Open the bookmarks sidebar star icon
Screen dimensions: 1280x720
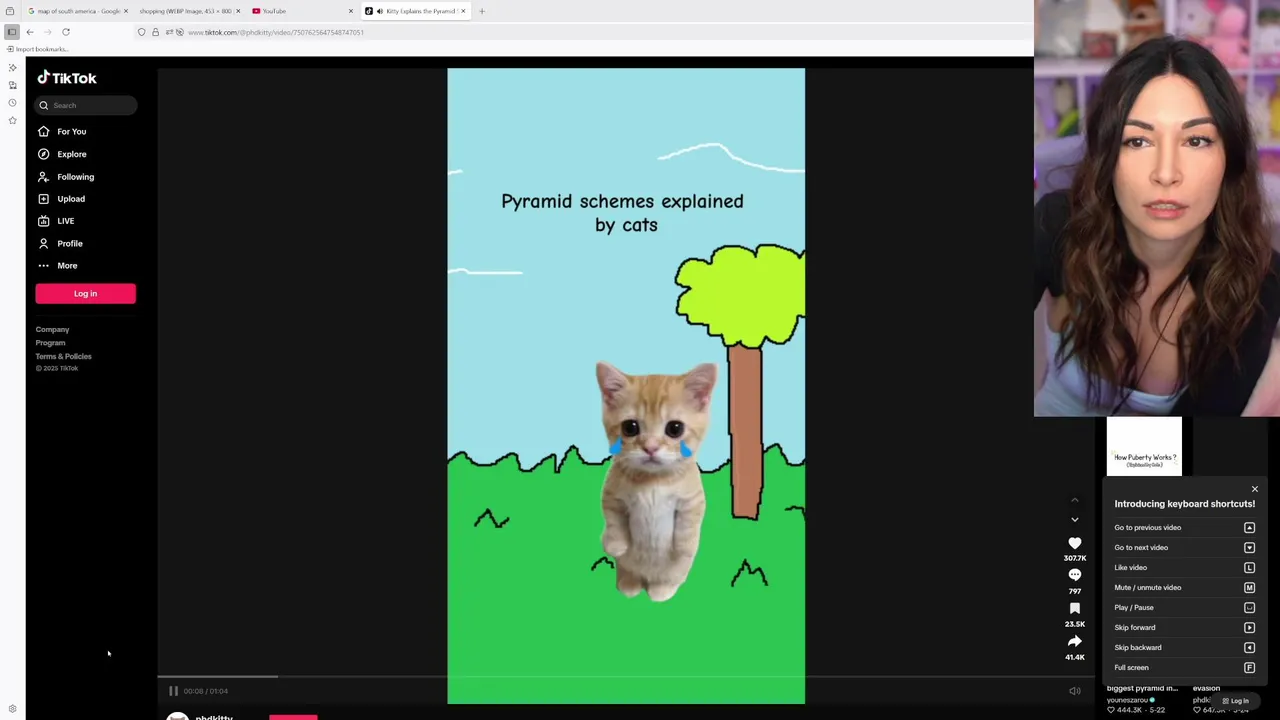pyautogui.click(x=12, y=120)
